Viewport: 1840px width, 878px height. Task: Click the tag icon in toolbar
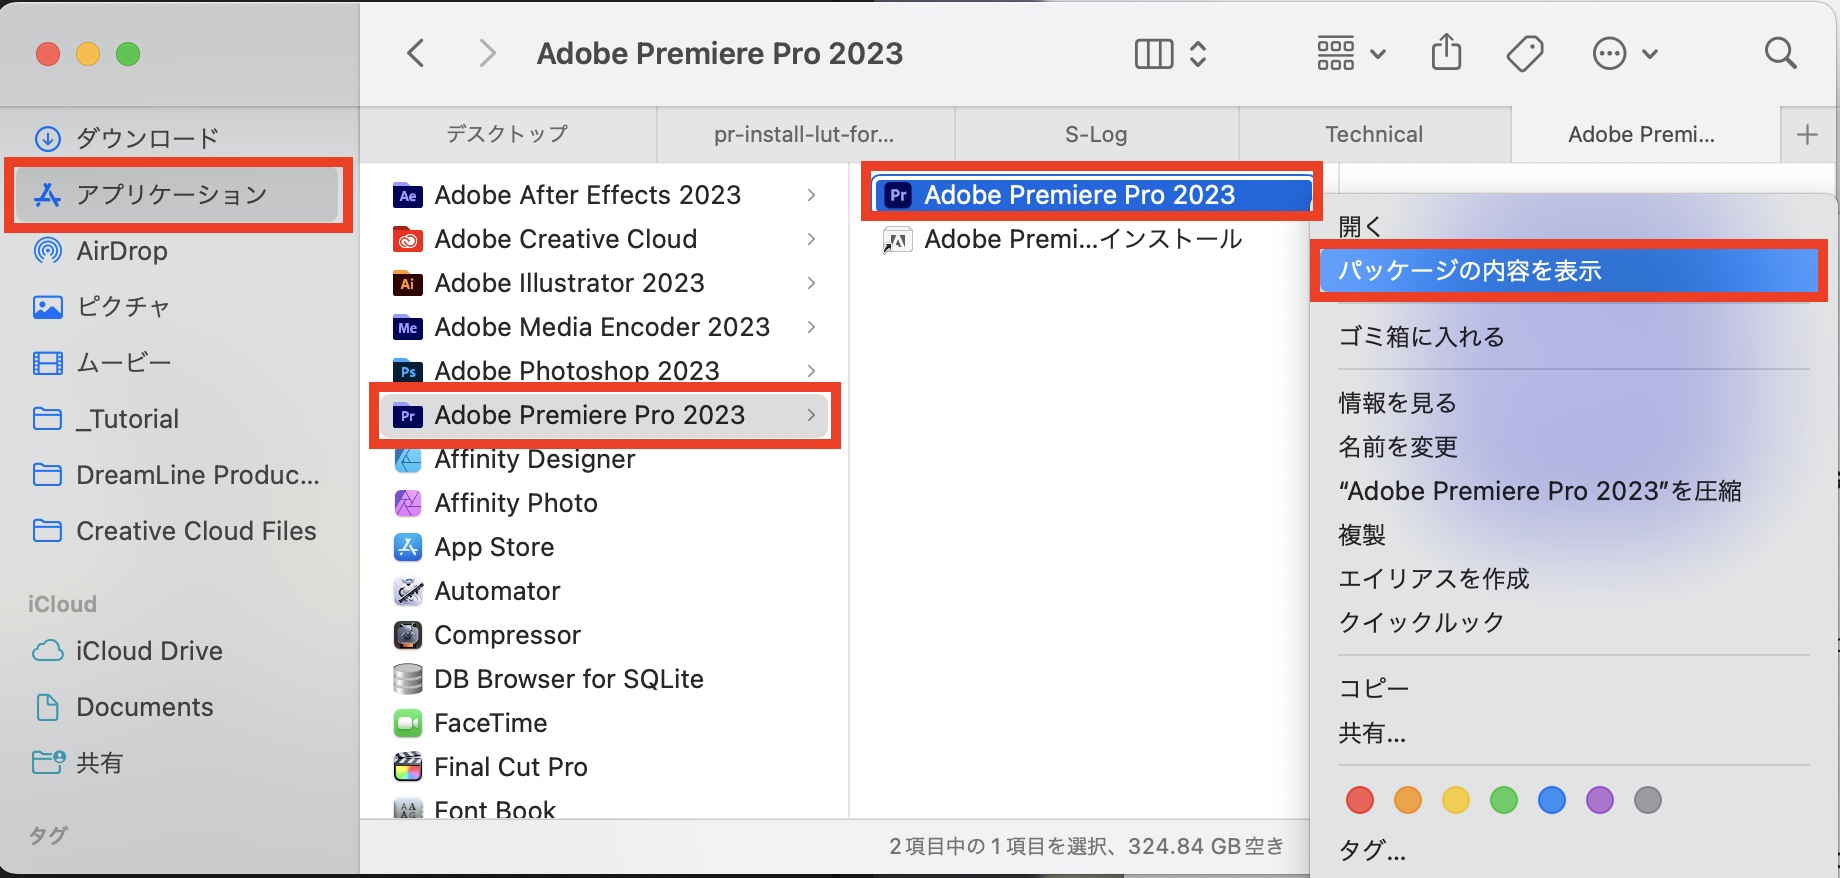1524,53
